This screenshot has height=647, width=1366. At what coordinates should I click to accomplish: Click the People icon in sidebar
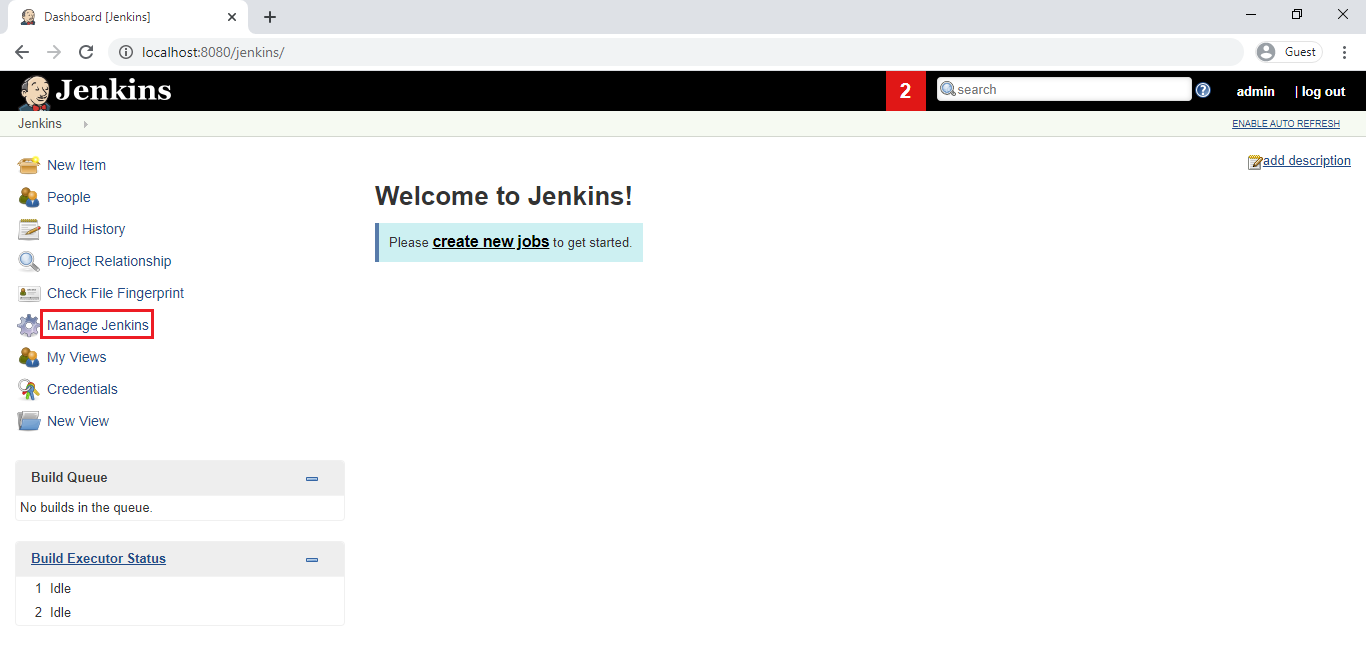coord(29,197)
